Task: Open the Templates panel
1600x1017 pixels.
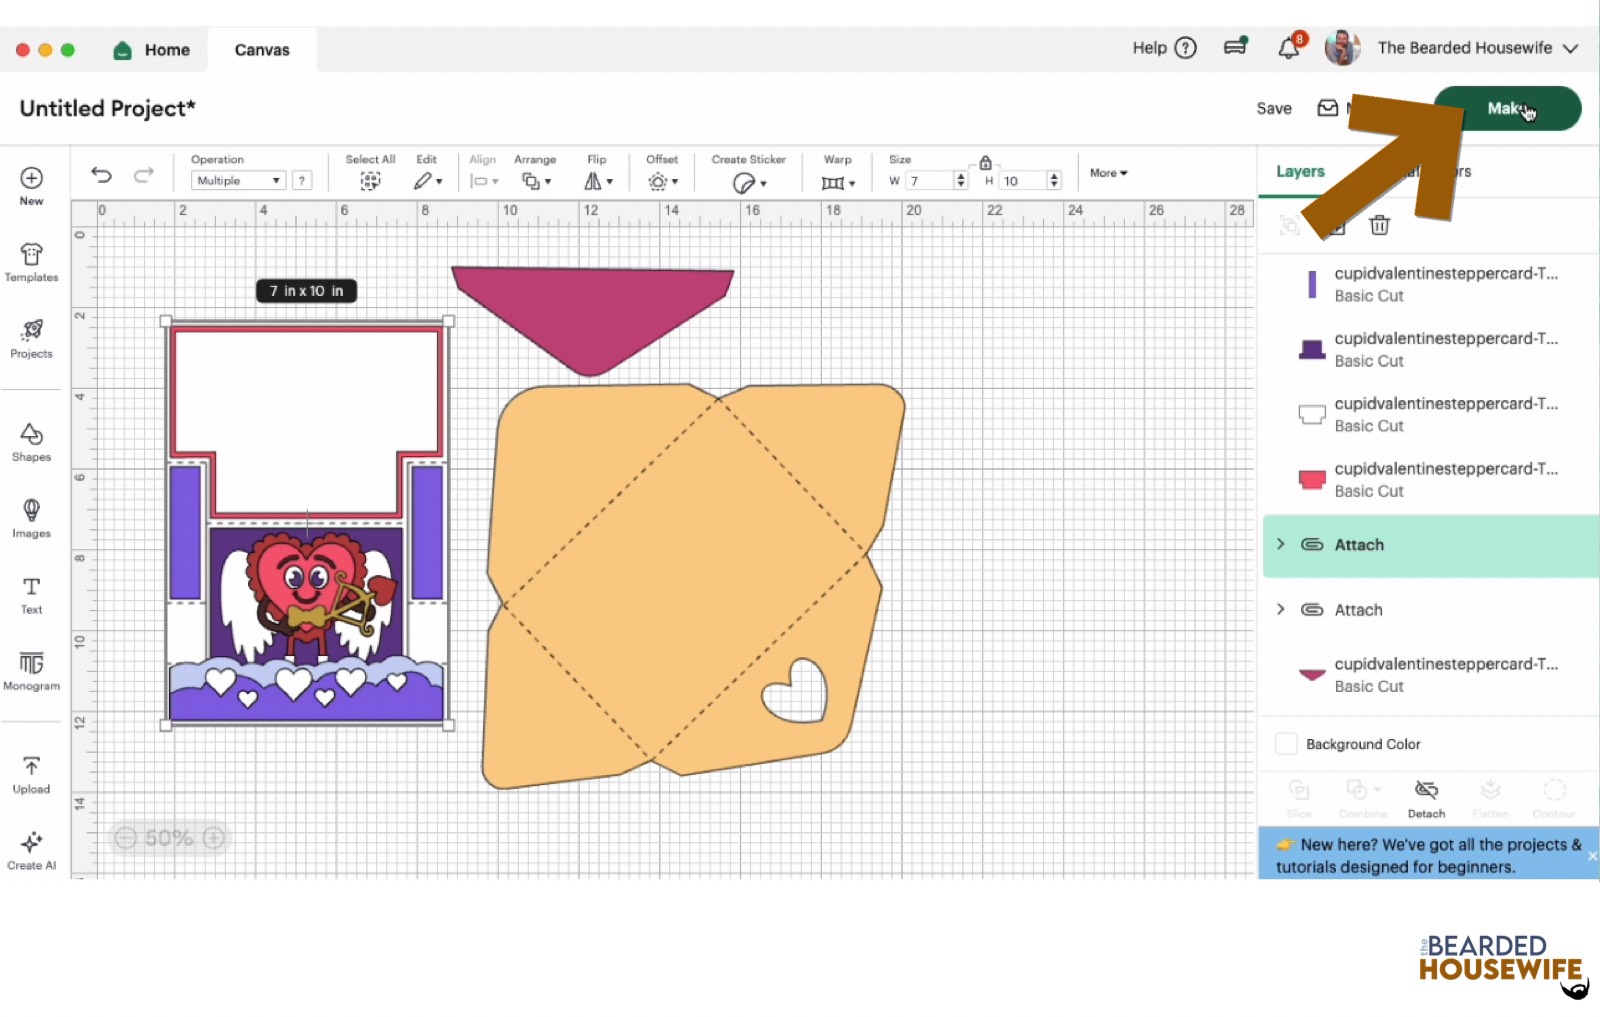Action: coord(31,262)
